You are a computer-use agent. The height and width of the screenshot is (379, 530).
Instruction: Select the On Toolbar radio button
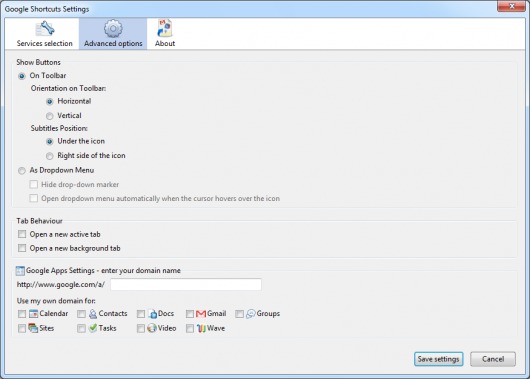(22, 76)
